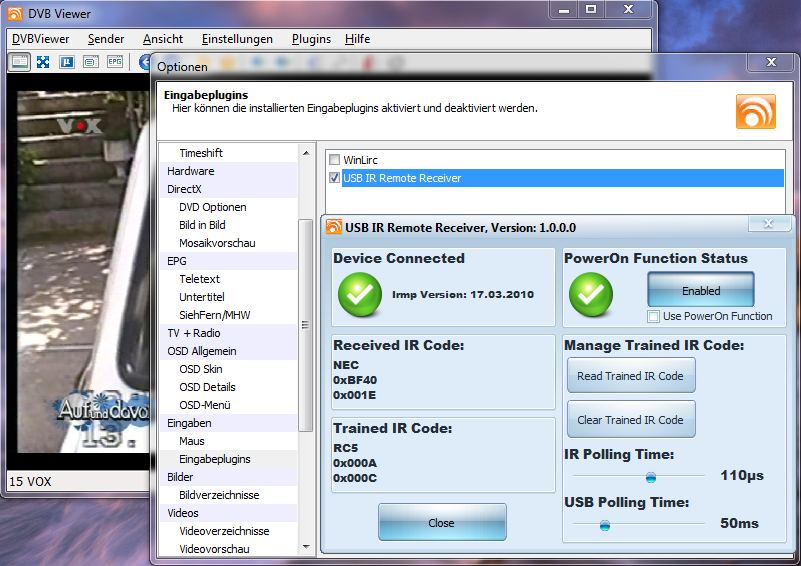The width and height of the screenshot is (801, 566).
Task: Click the 15 VOX status bar text
Action: pyautogui.click(x=31, y=482)
